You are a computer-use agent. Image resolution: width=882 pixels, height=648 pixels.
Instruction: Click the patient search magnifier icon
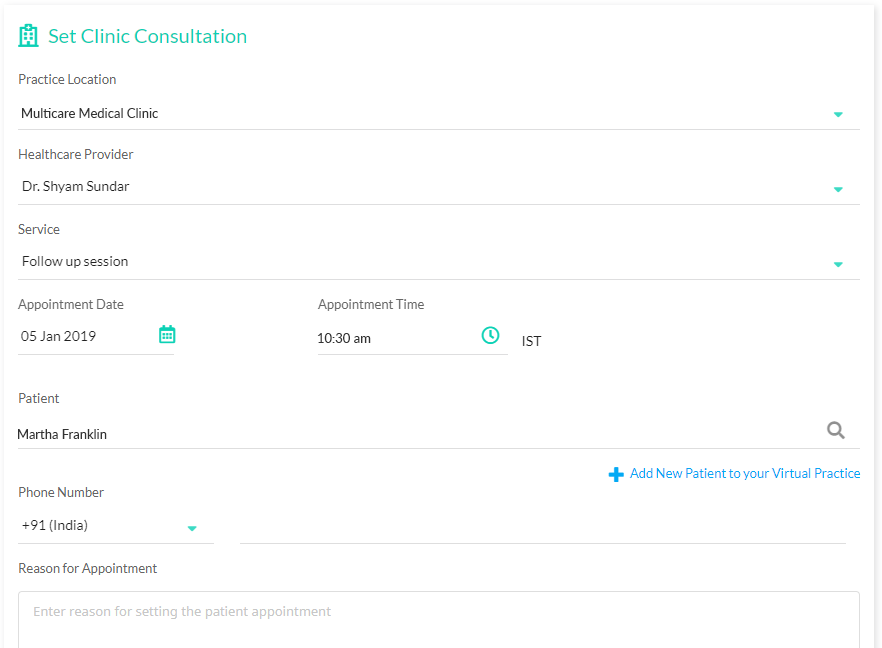[836, 430]
